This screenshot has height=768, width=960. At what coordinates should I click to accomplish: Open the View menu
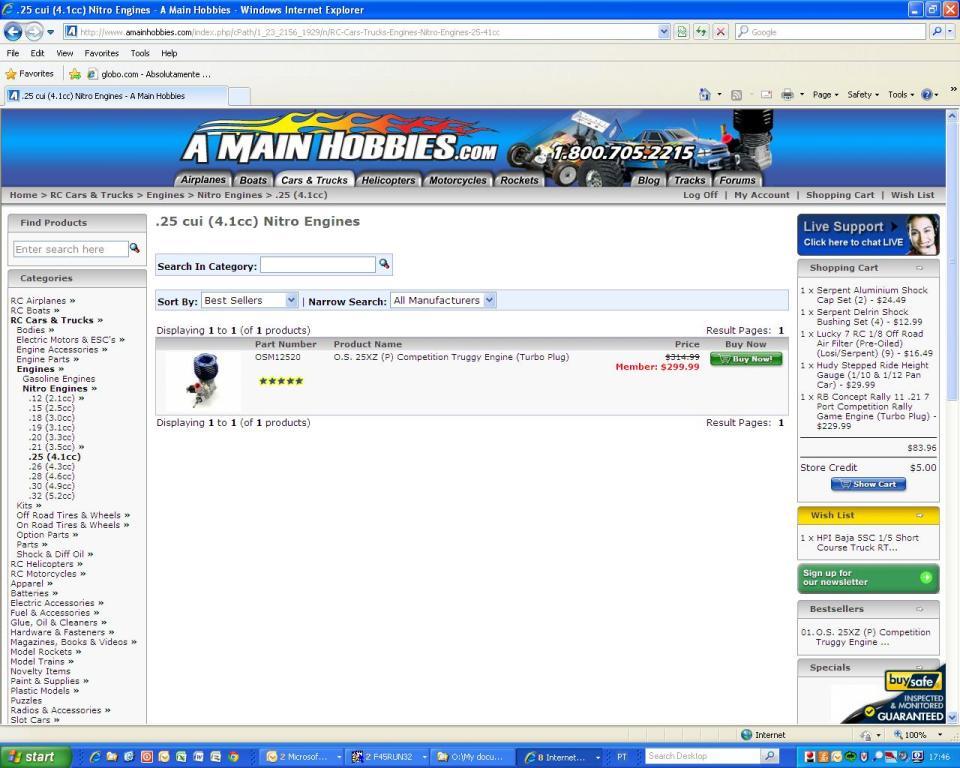[65, 53]
